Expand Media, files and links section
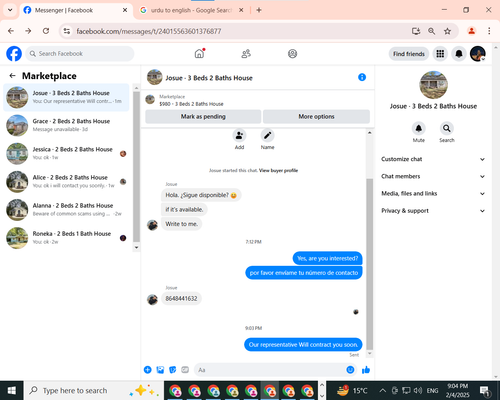The width and height of the screenshot is (500, 400). [433, 193]
